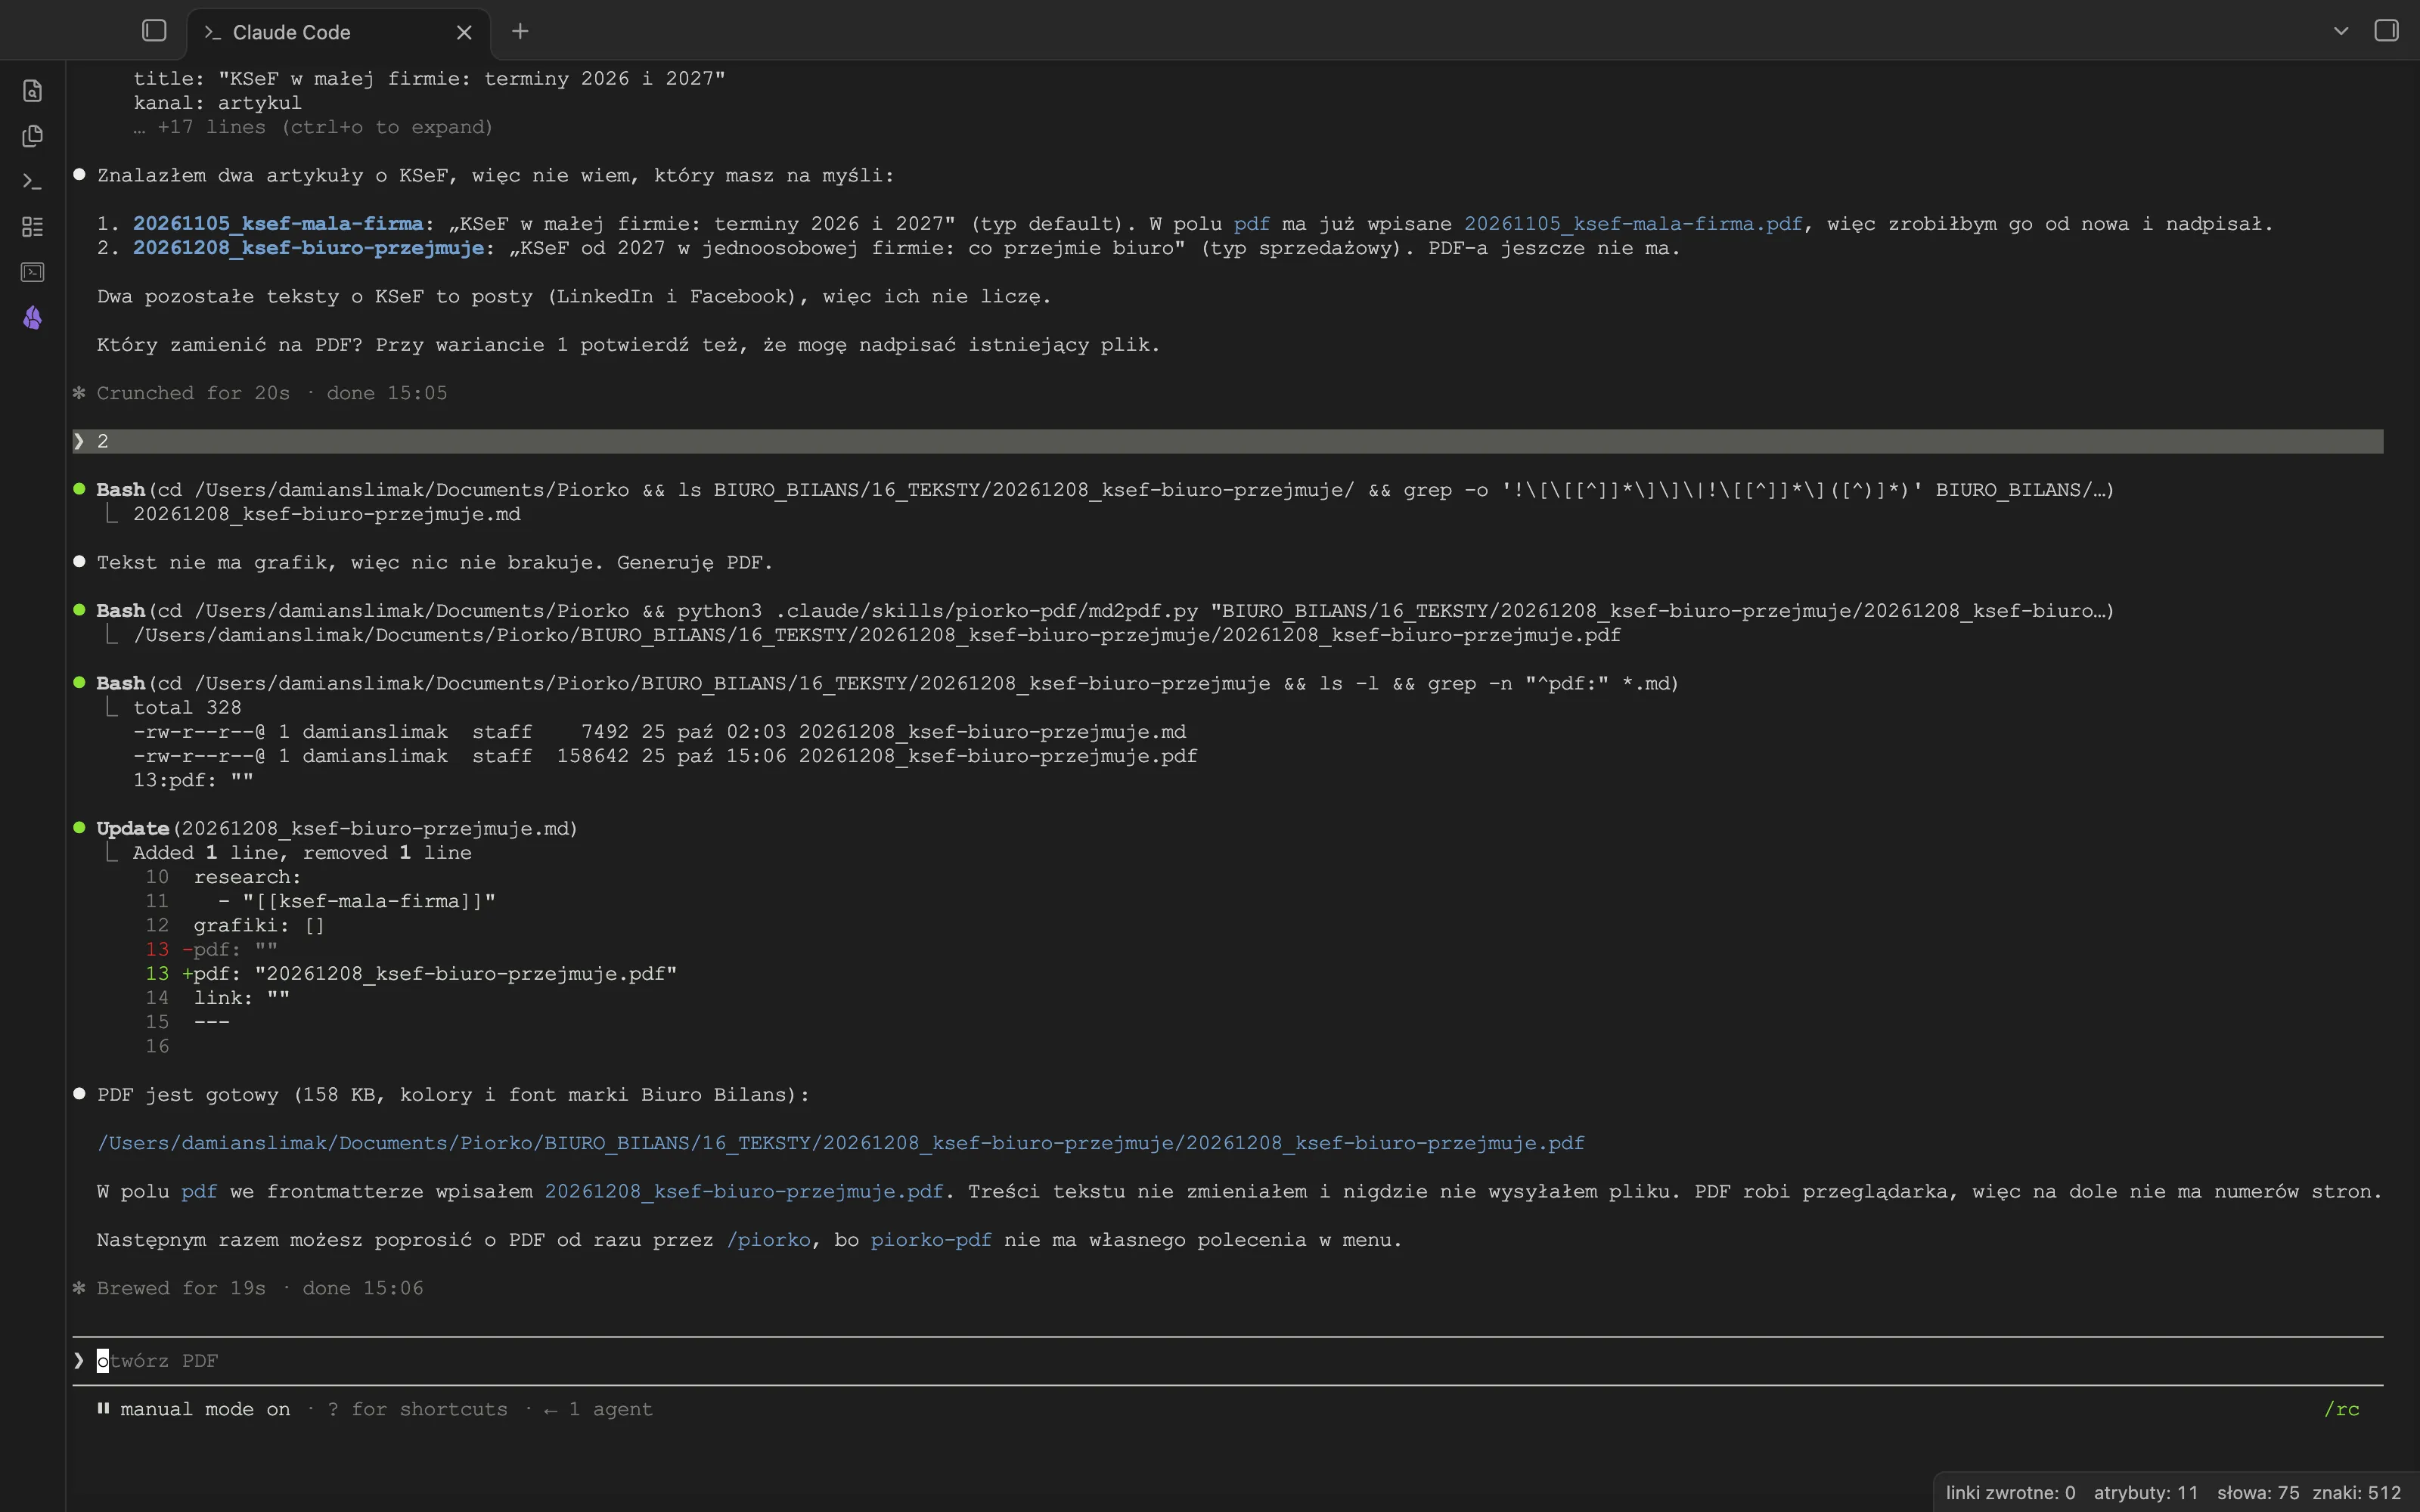Click 'Update(20261208_ksef-biuro-przejmuje.md)' heading
The width and height of the screenshot is (2420, 1512).
(337, 828)
